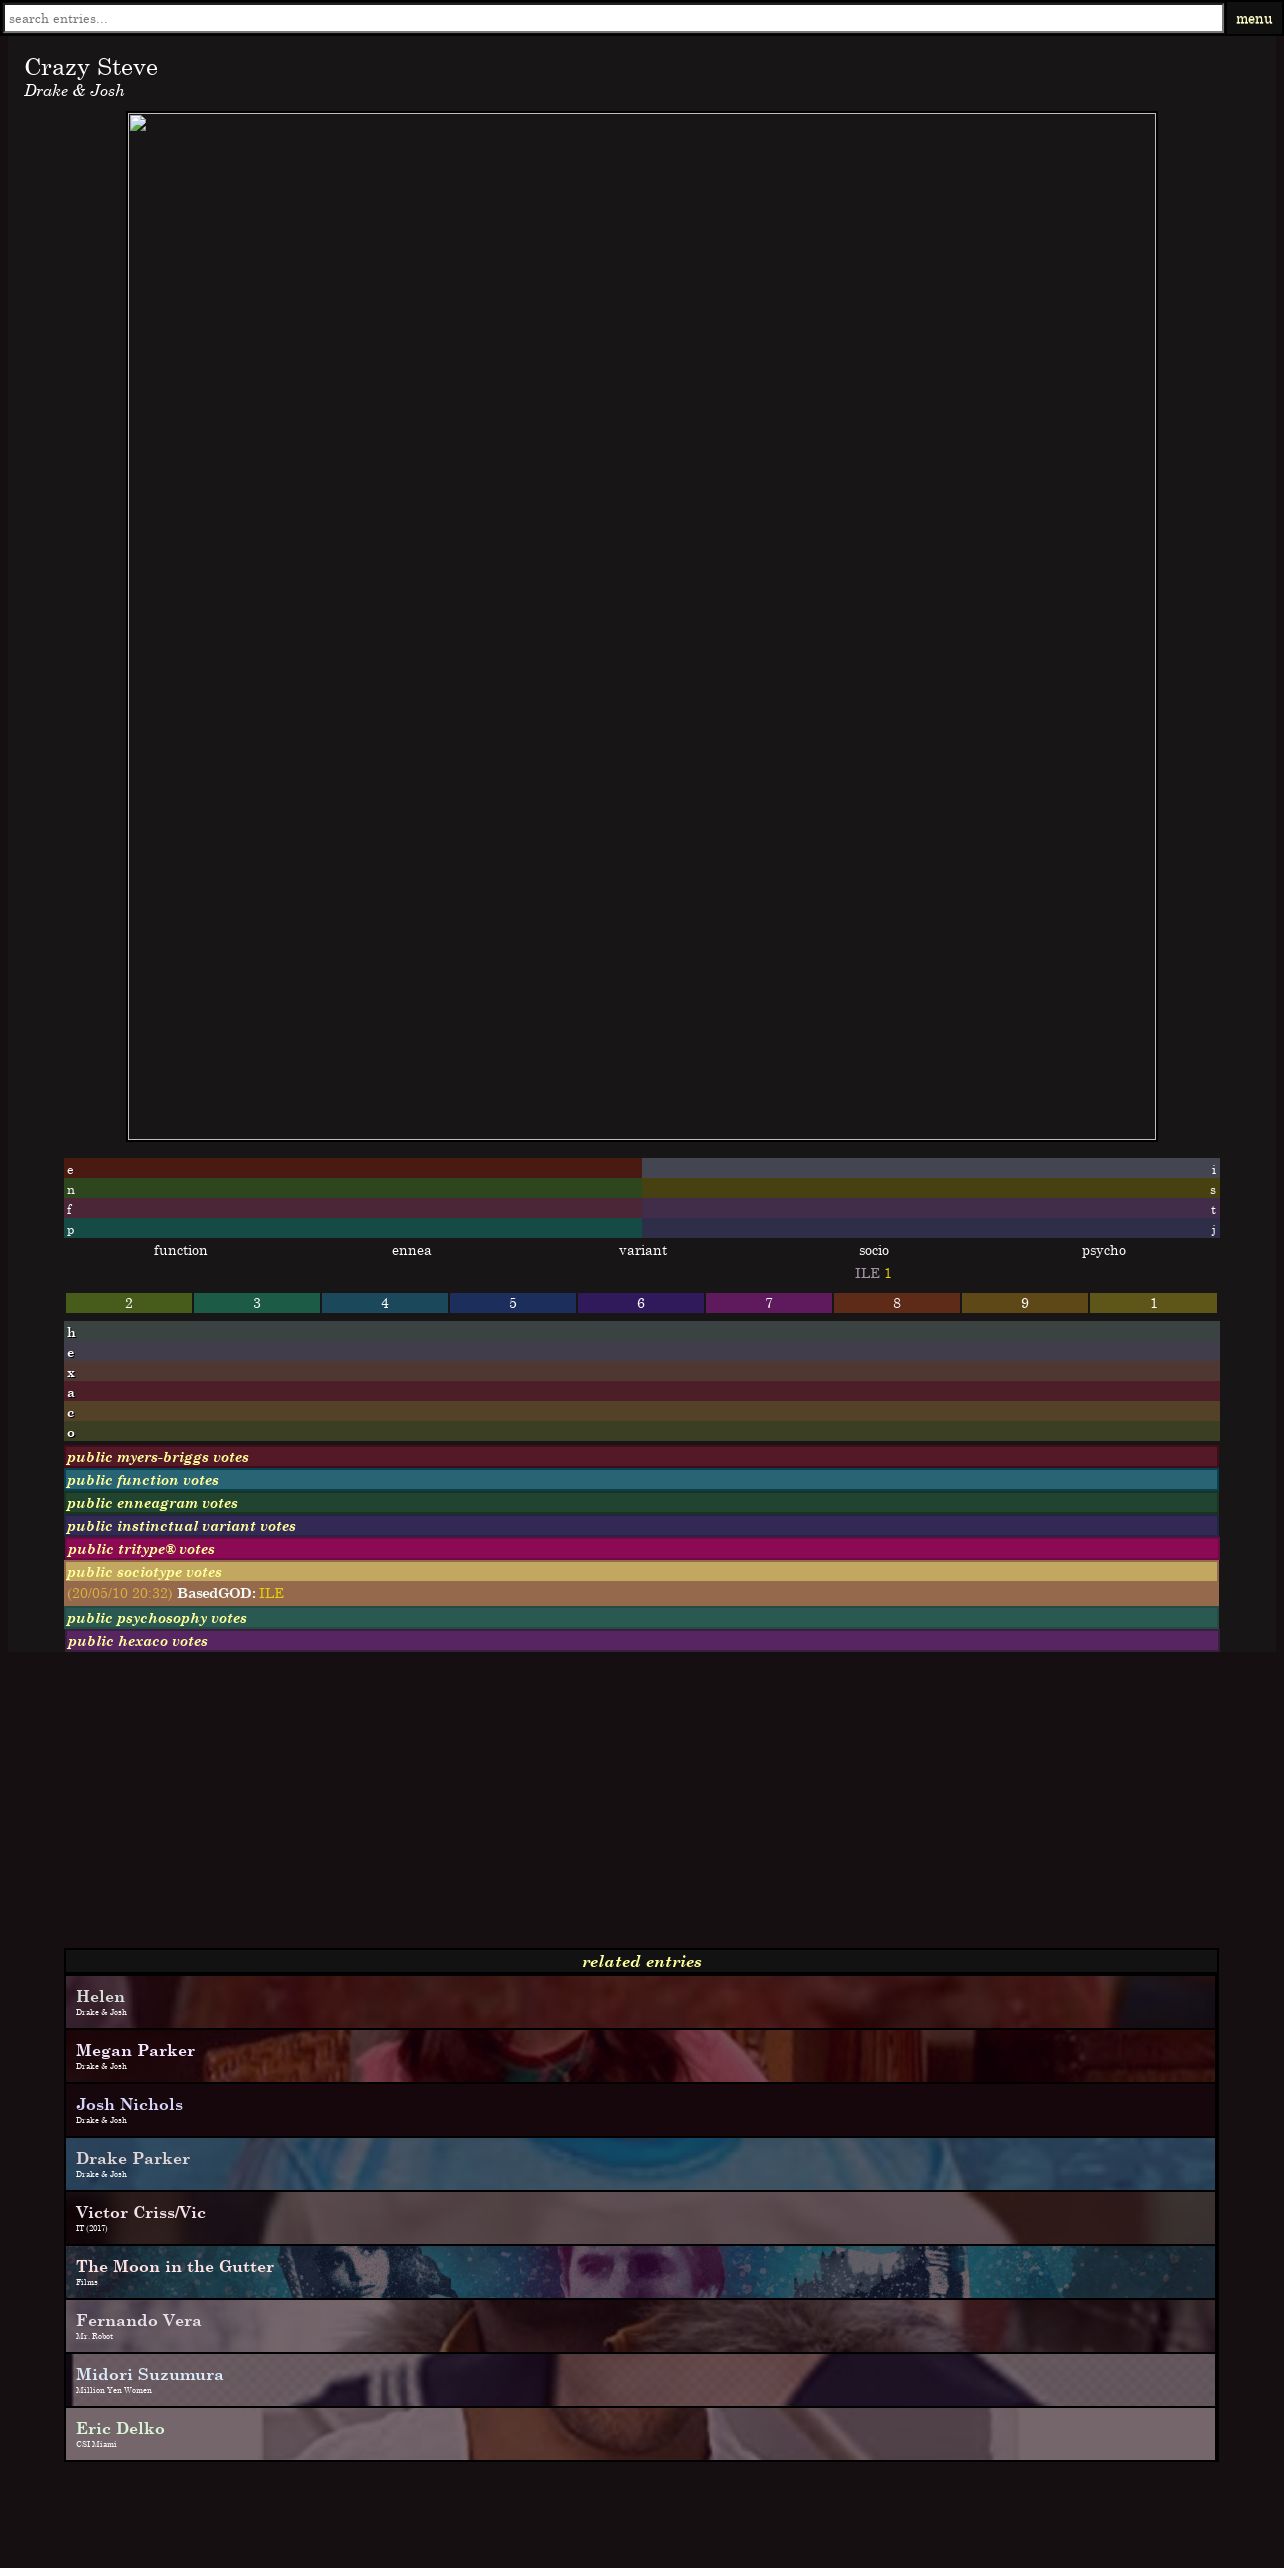Click the hexaco 'h' bar
The width and height of the screenshot is (1284, 2568).
(642, 1332)
